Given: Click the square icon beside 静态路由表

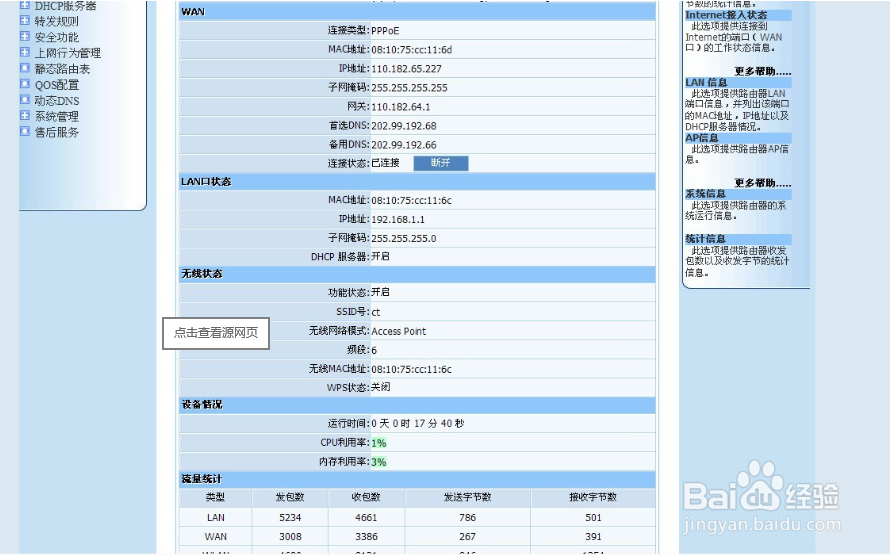Looking at the screenshot, I should coord(24,69).
